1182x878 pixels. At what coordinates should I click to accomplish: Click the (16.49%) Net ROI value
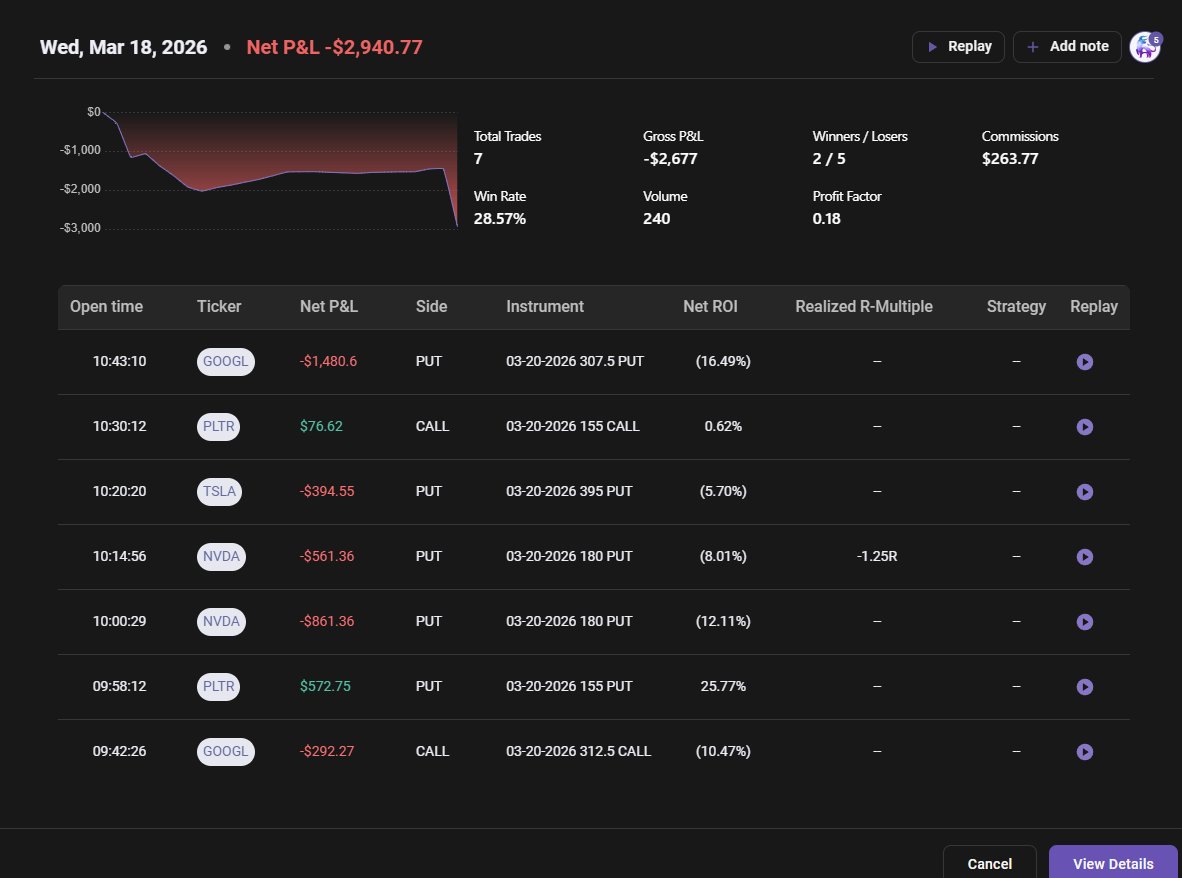(x=723, y=361)
